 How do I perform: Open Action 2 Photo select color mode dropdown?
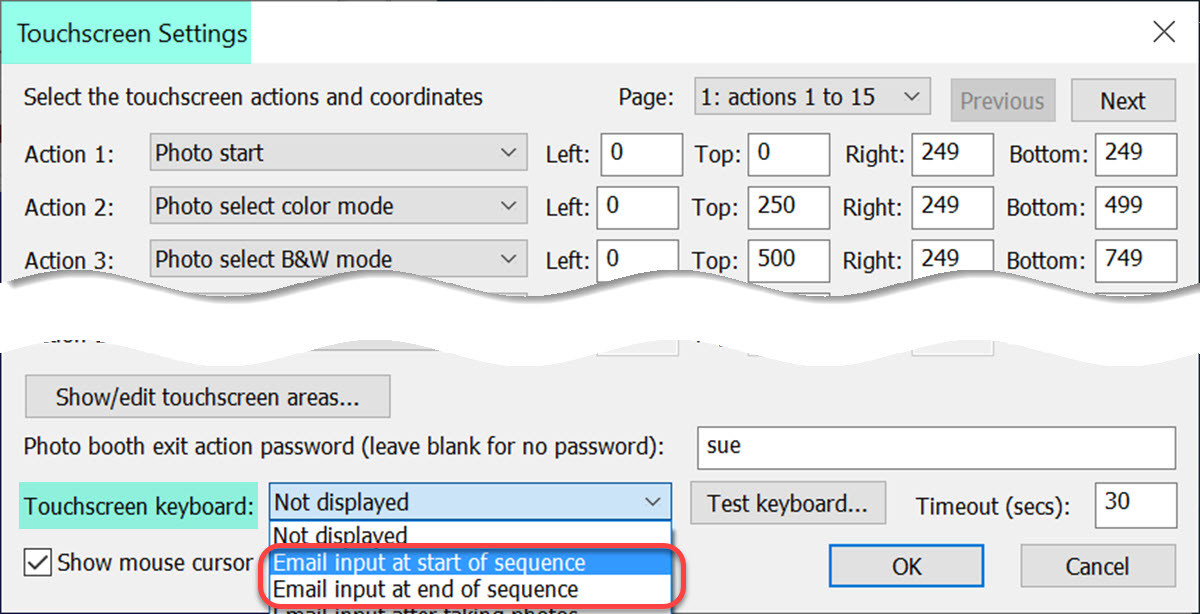(x=337, y=207)
